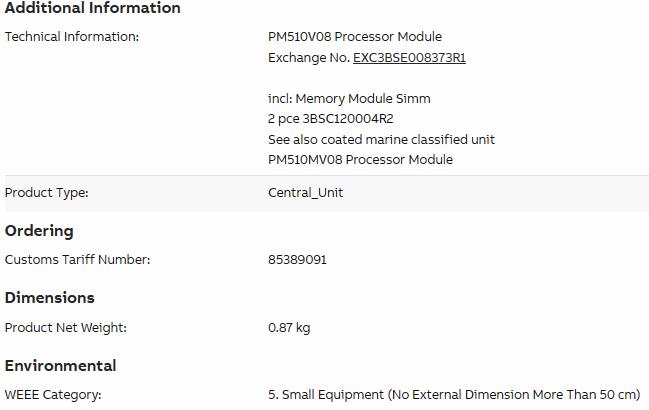Open the EXC3BSE008373R1 exchange number link
The image size is (649, 410).
pos(409,58)
